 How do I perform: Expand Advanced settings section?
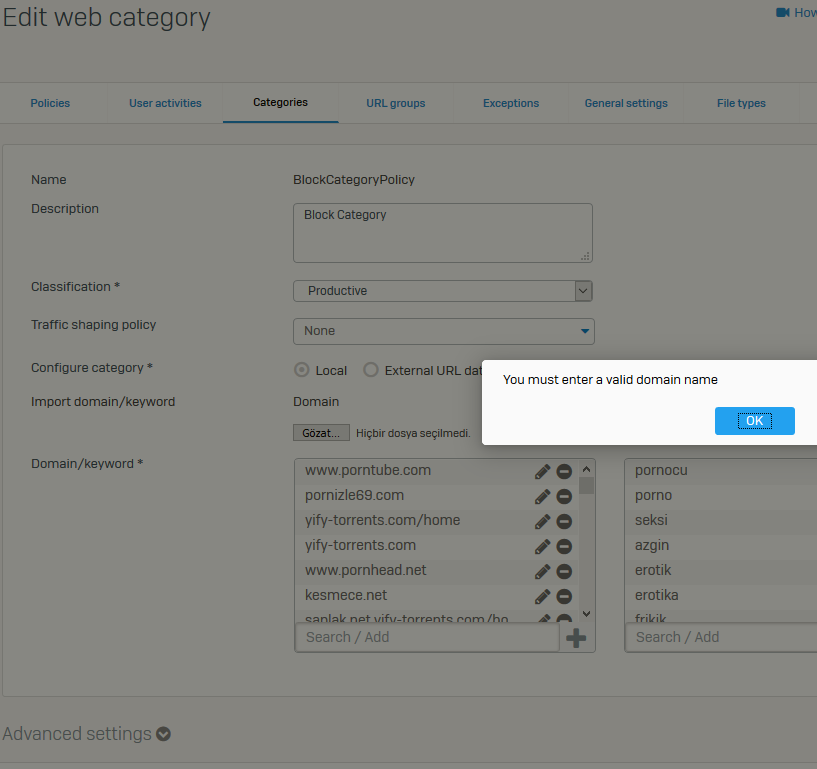(163, 734)
